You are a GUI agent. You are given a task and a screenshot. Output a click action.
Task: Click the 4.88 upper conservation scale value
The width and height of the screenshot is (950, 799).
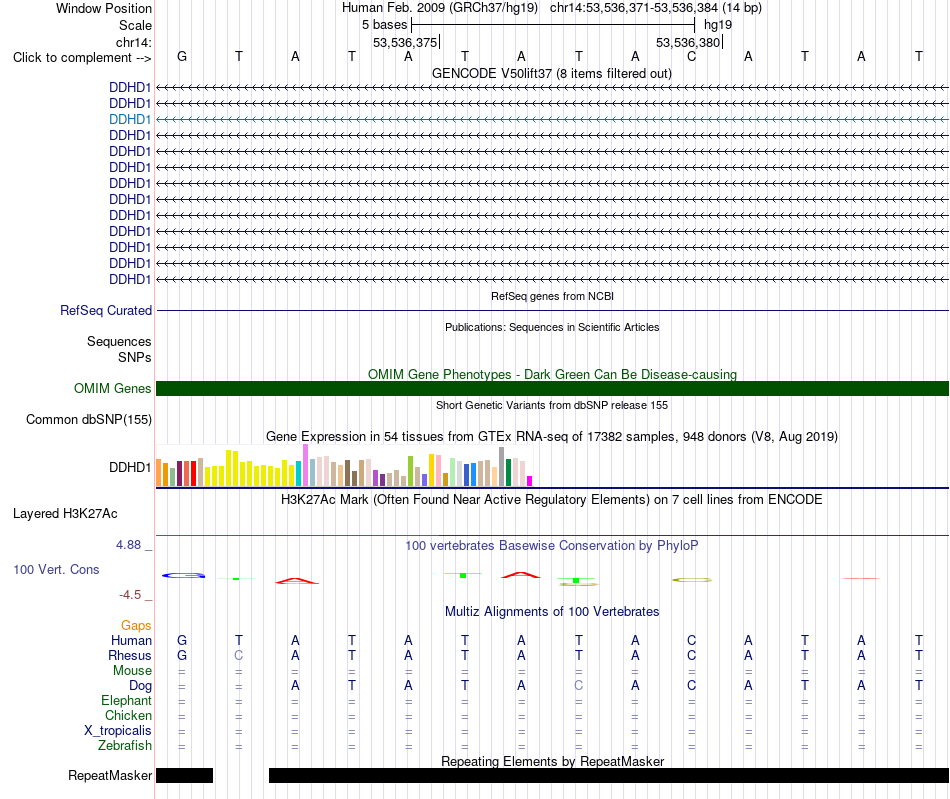(128, 545)
